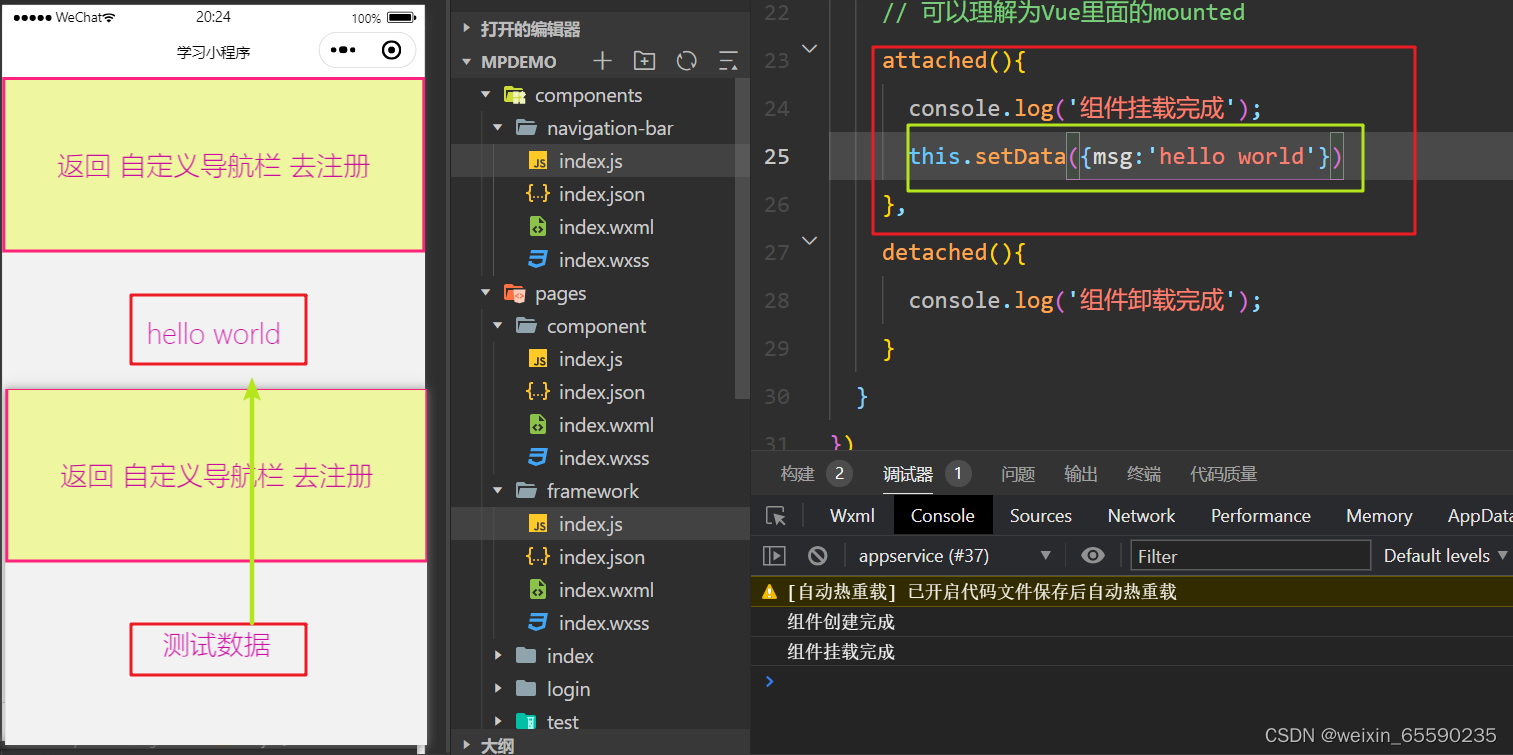Screen dimensions: 1513x755
Task: Click the new file icon beside MPDEMO
Action: [602, 61]
